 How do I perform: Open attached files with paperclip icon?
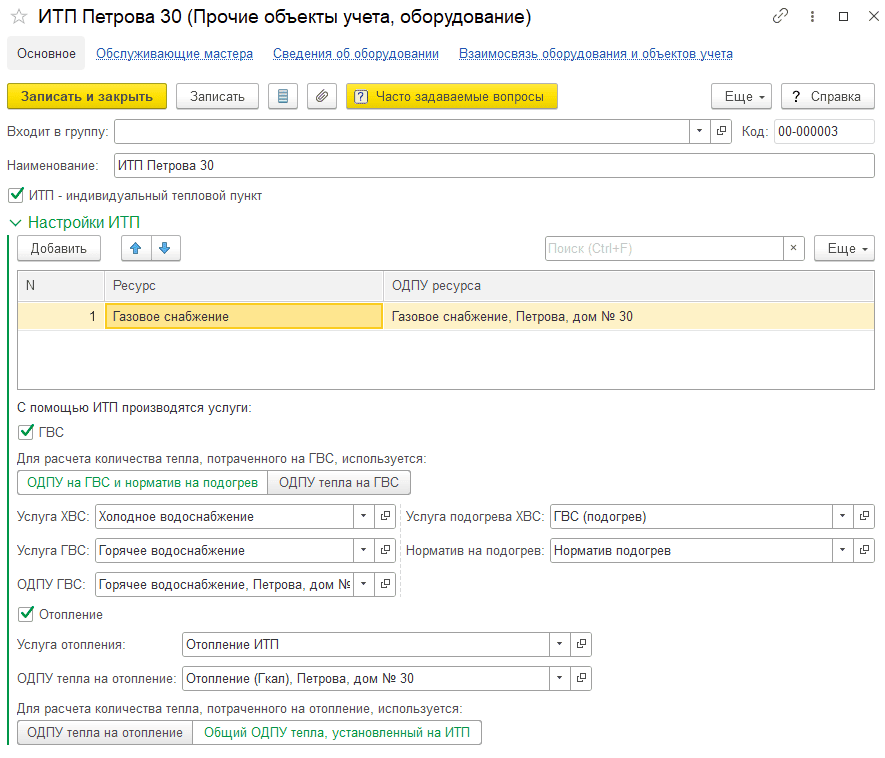point(322,97)
